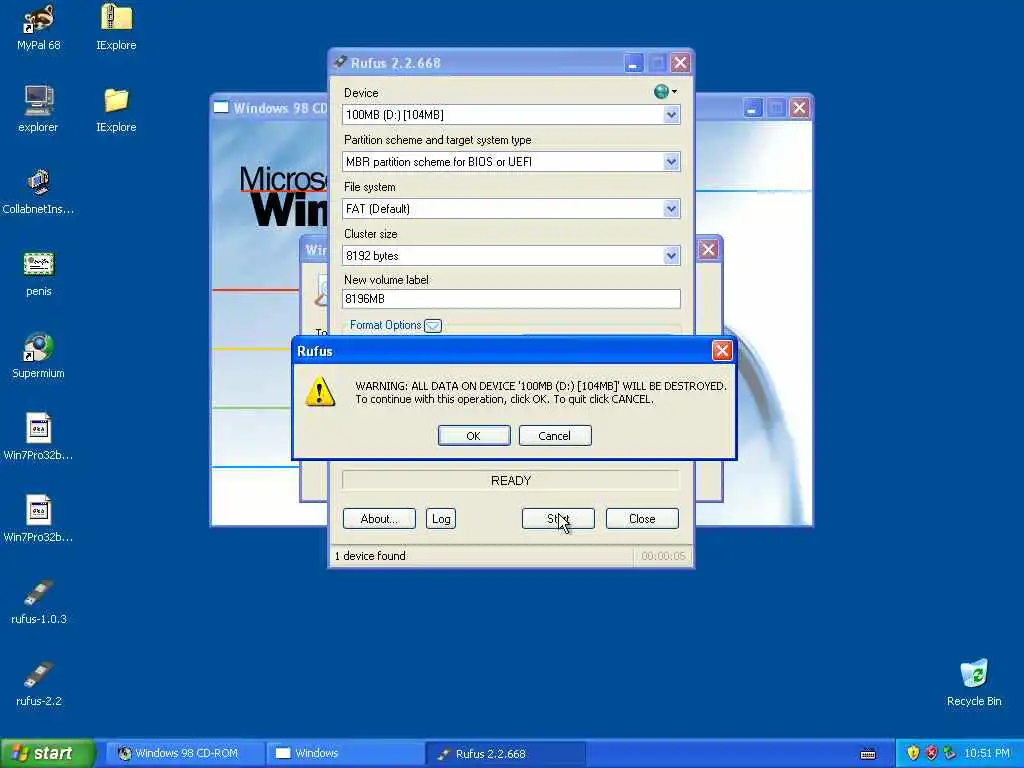
Task: Click the 00:00:05 elapsed timer
Action: coord(663,556)
